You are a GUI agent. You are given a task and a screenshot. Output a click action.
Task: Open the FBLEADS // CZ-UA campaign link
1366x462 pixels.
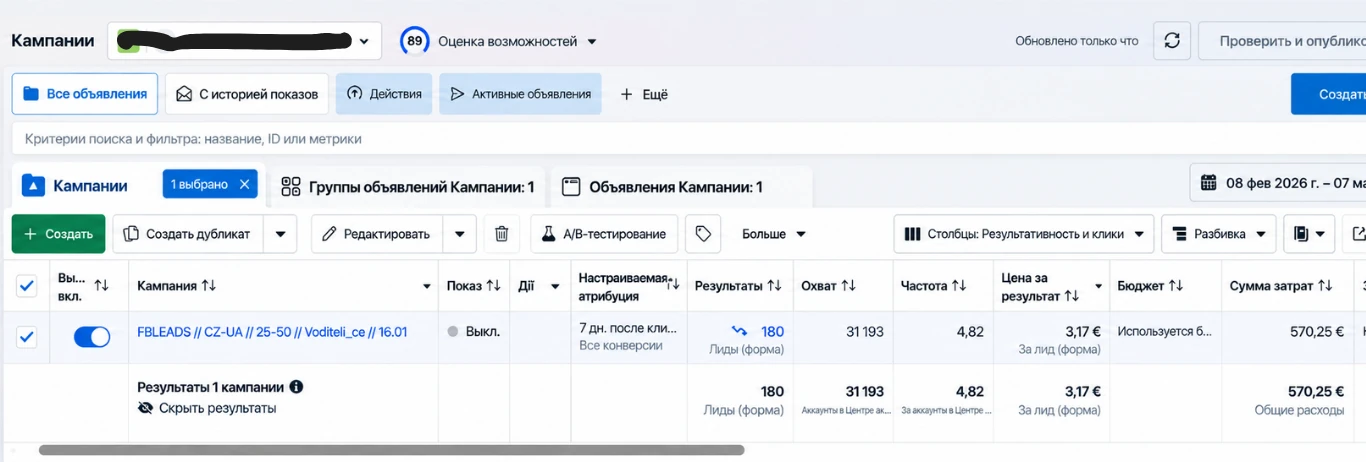pyautogui.click(x=272, y=332)
